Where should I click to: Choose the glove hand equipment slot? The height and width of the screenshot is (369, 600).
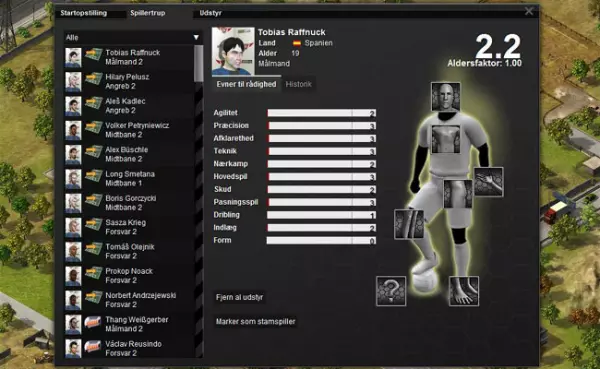[x=489, y=182]
